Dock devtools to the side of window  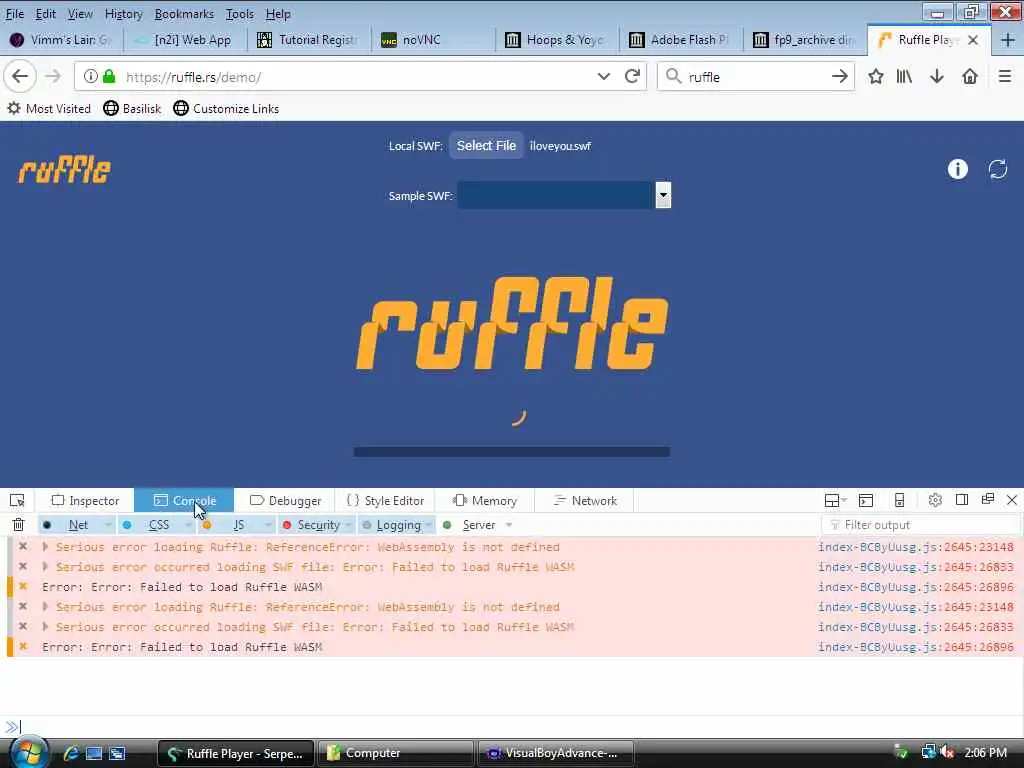pos(961,500)
